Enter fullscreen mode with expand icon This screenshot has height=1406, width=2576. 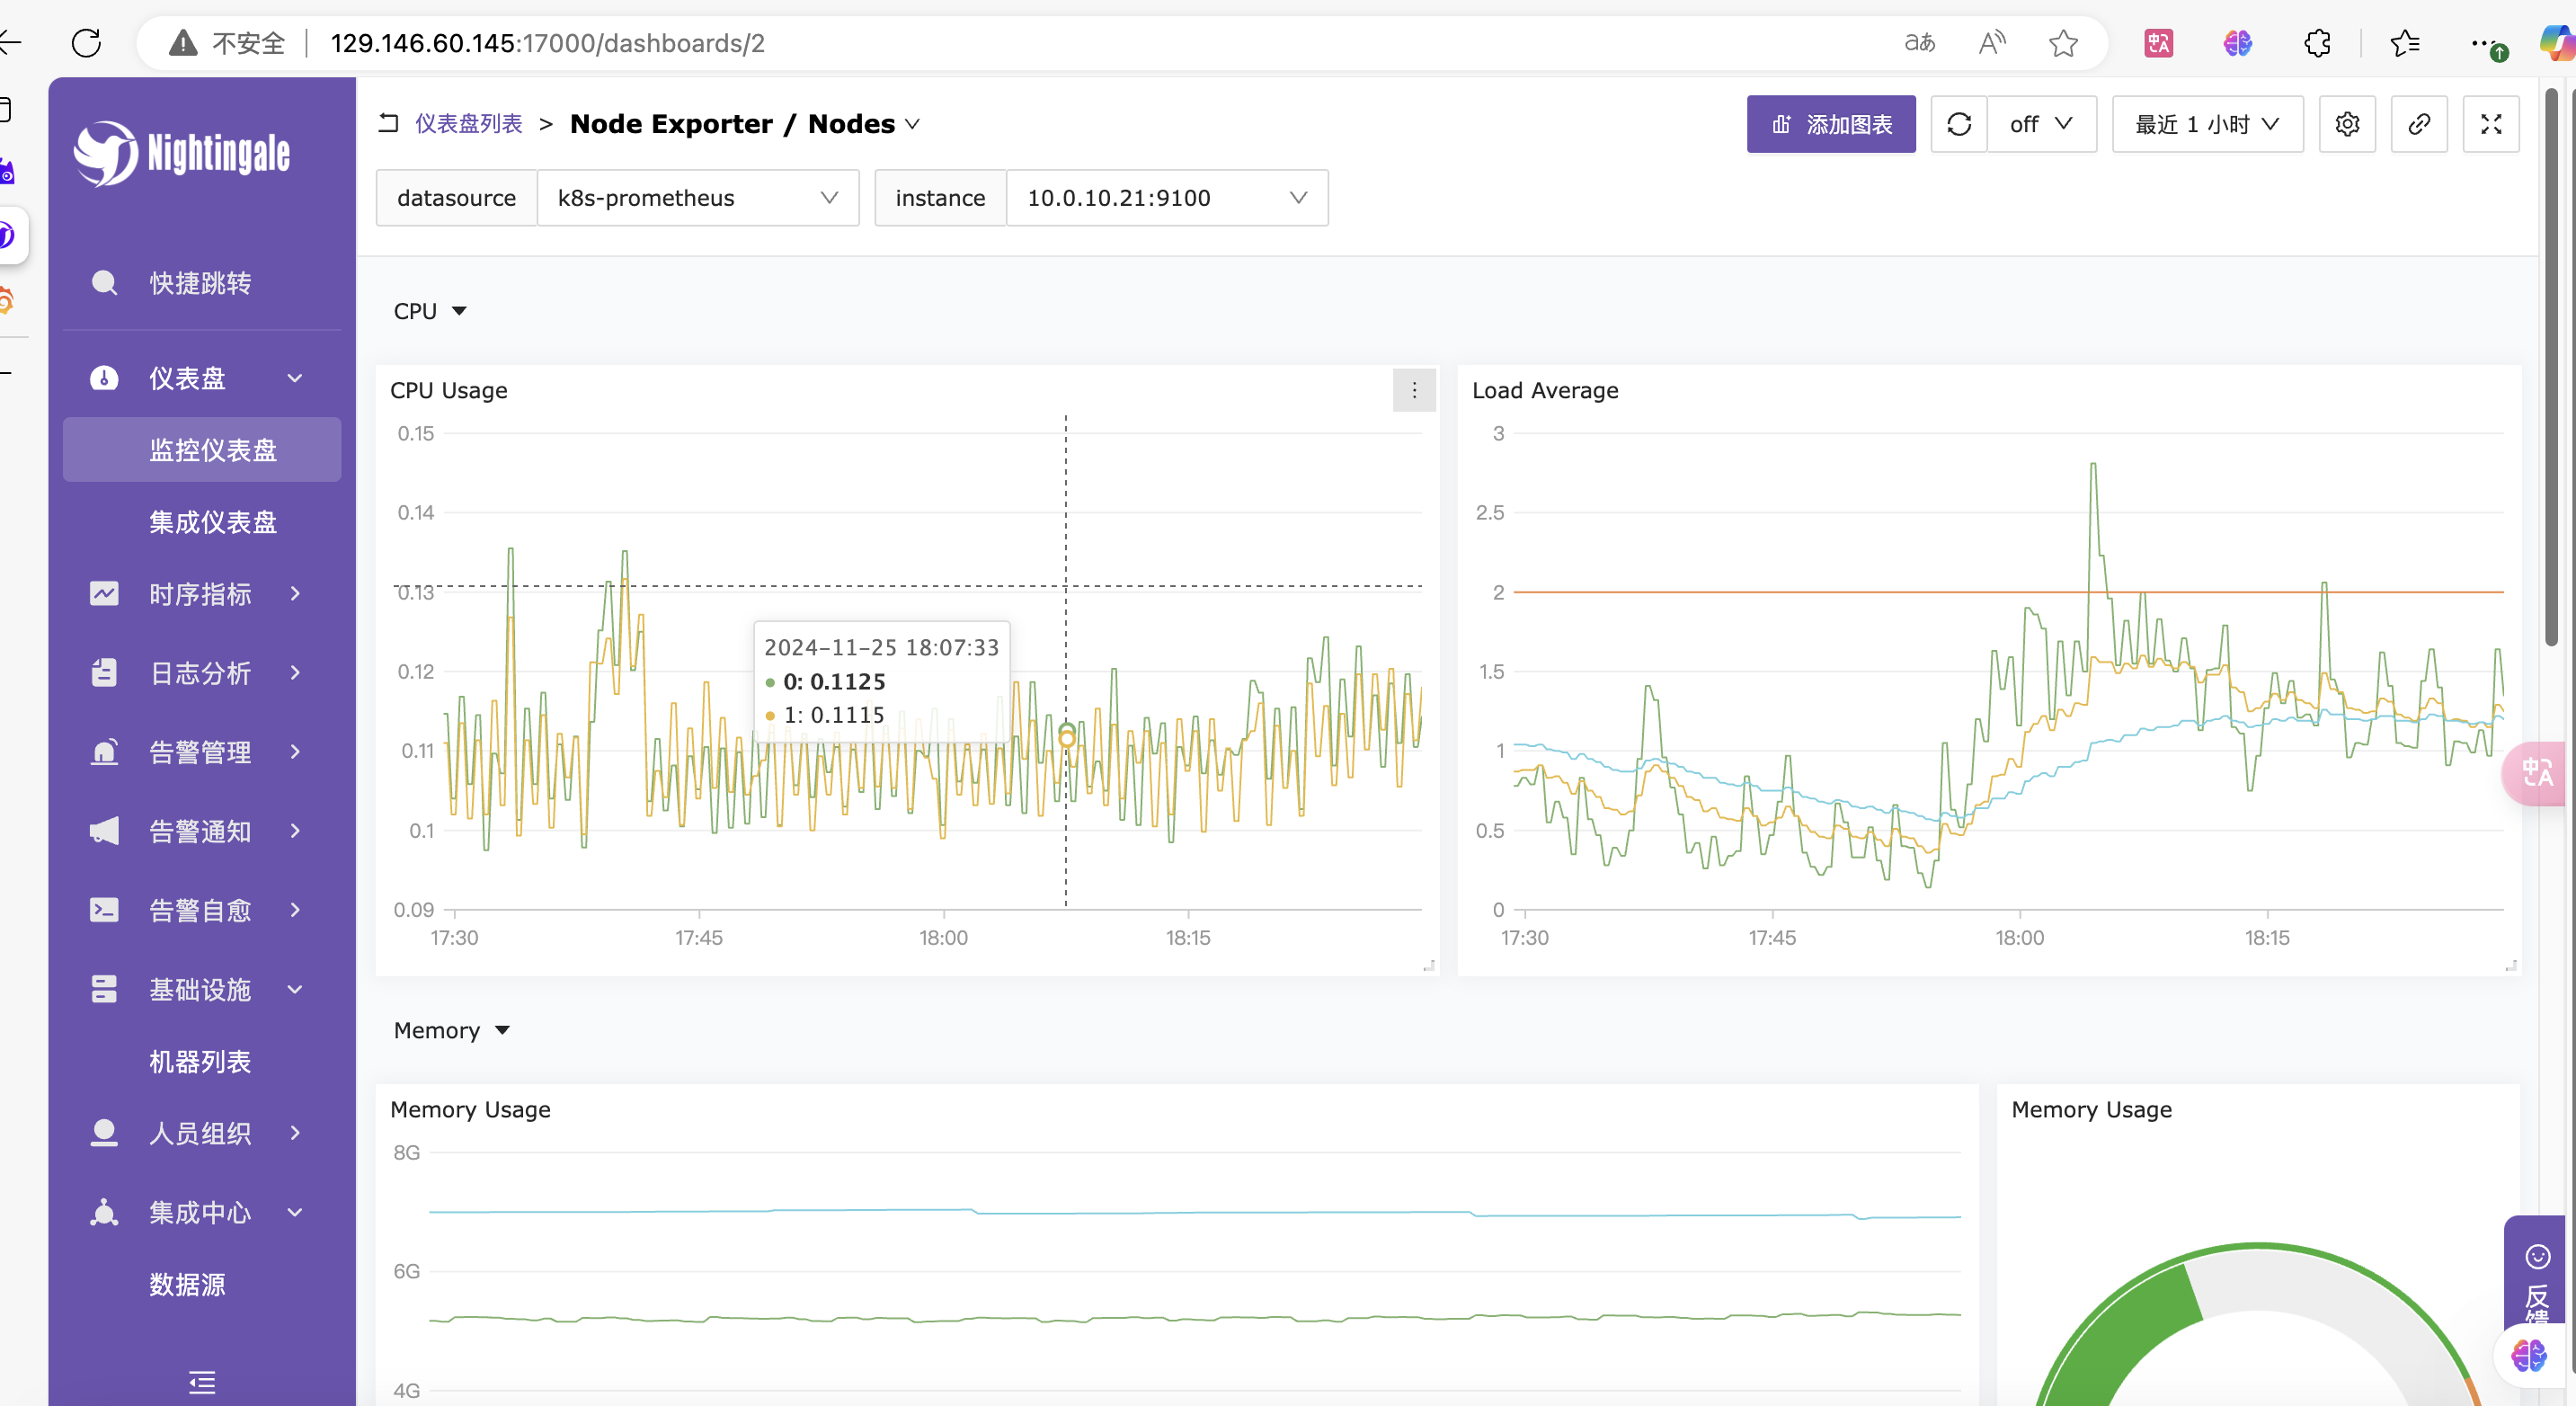pos(2490,124)
